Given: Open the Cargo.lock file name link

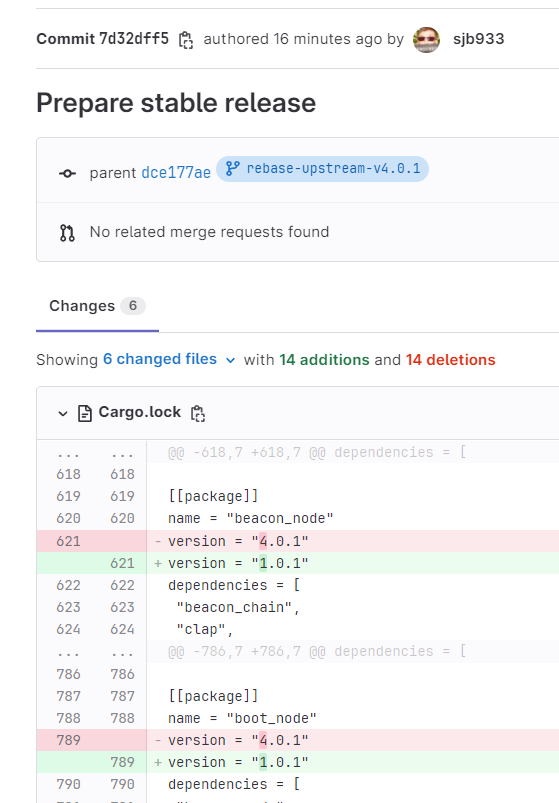Looking at the screenshot, I should click(x=140, y=412).
